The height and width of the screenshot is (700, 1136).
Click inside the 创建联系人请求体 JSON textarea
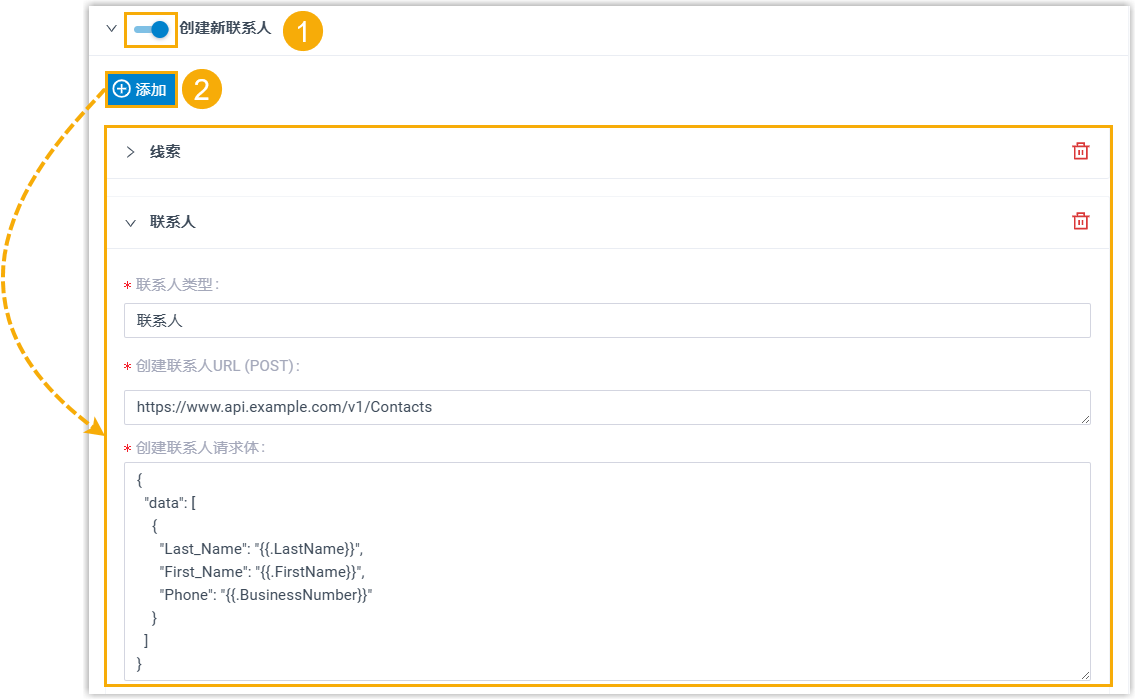607,570
